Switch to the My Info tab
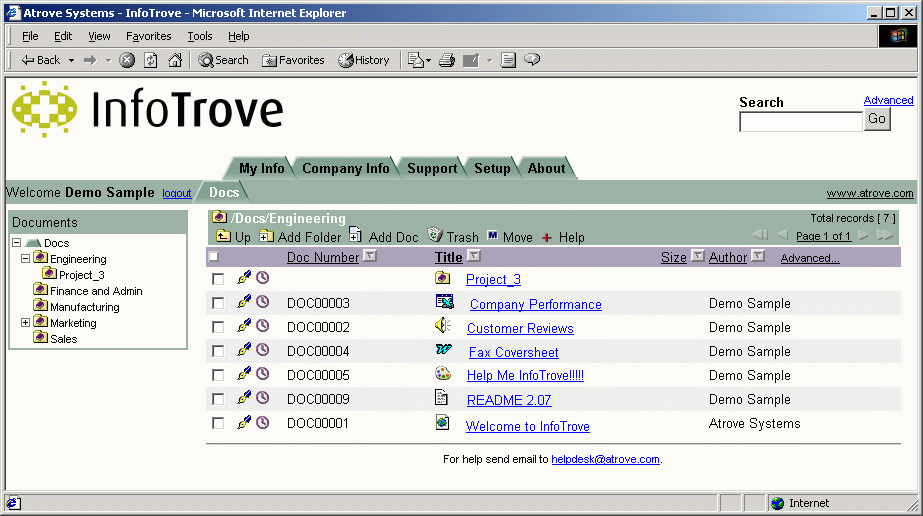The image size is (923, 516). pos(261,168)
